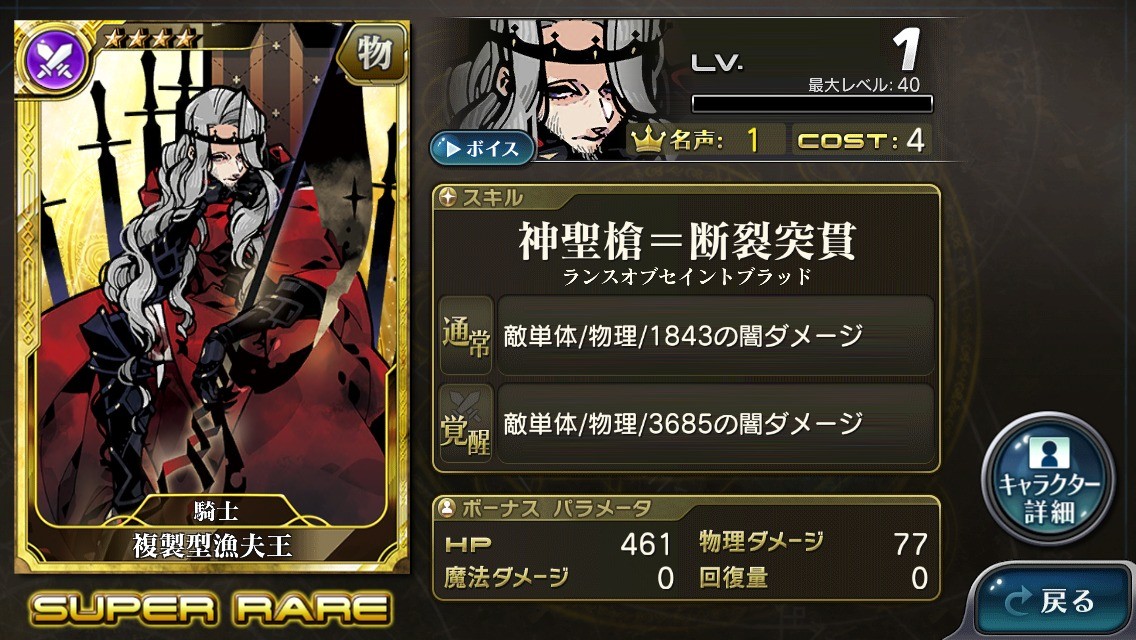
Task: Click the SUPER RARE rarity banner
Action: point(210,607)
